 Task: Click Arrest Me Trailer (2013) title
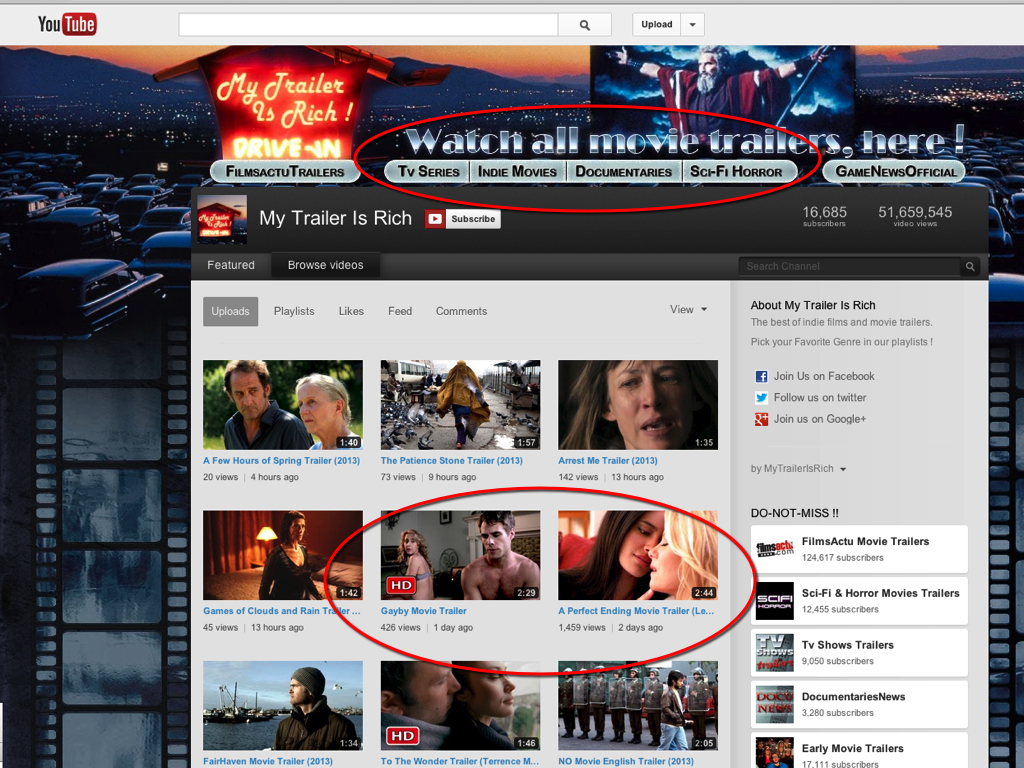coord(608,461)
